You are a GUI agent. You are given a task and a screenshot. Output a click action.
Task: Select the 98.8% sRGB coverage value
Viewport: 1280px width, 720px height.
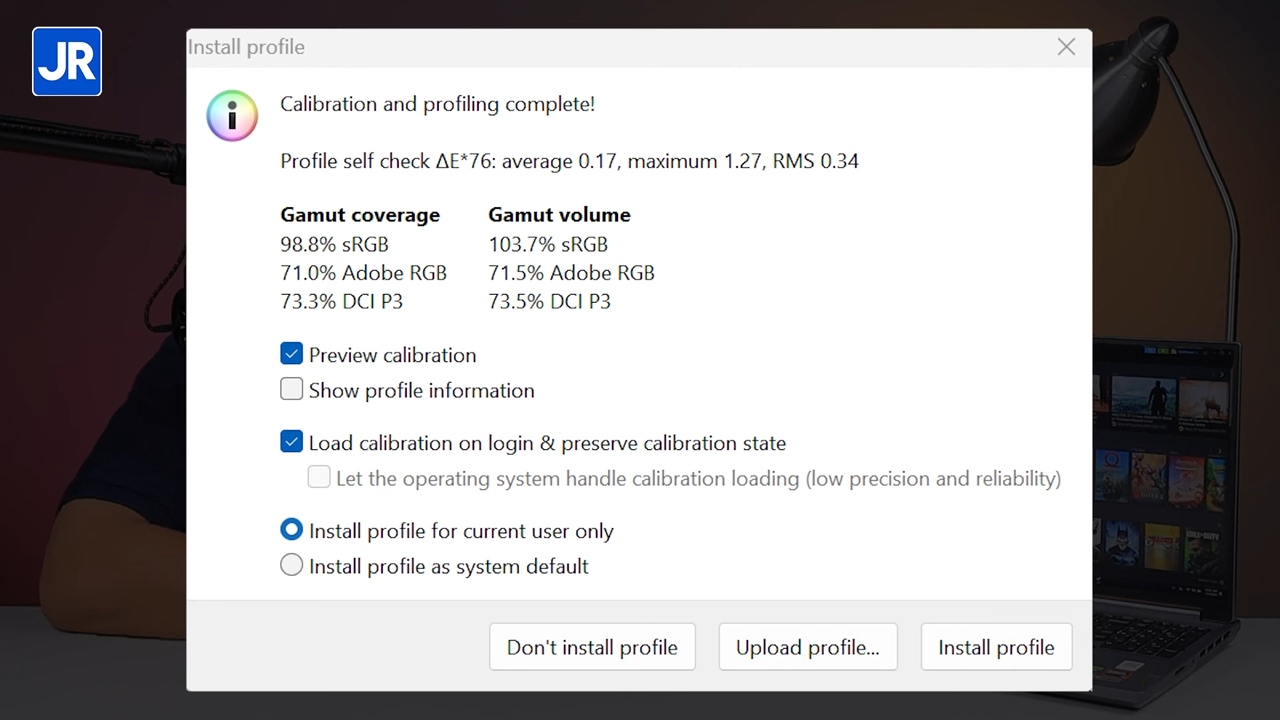(x=334, y=244)
